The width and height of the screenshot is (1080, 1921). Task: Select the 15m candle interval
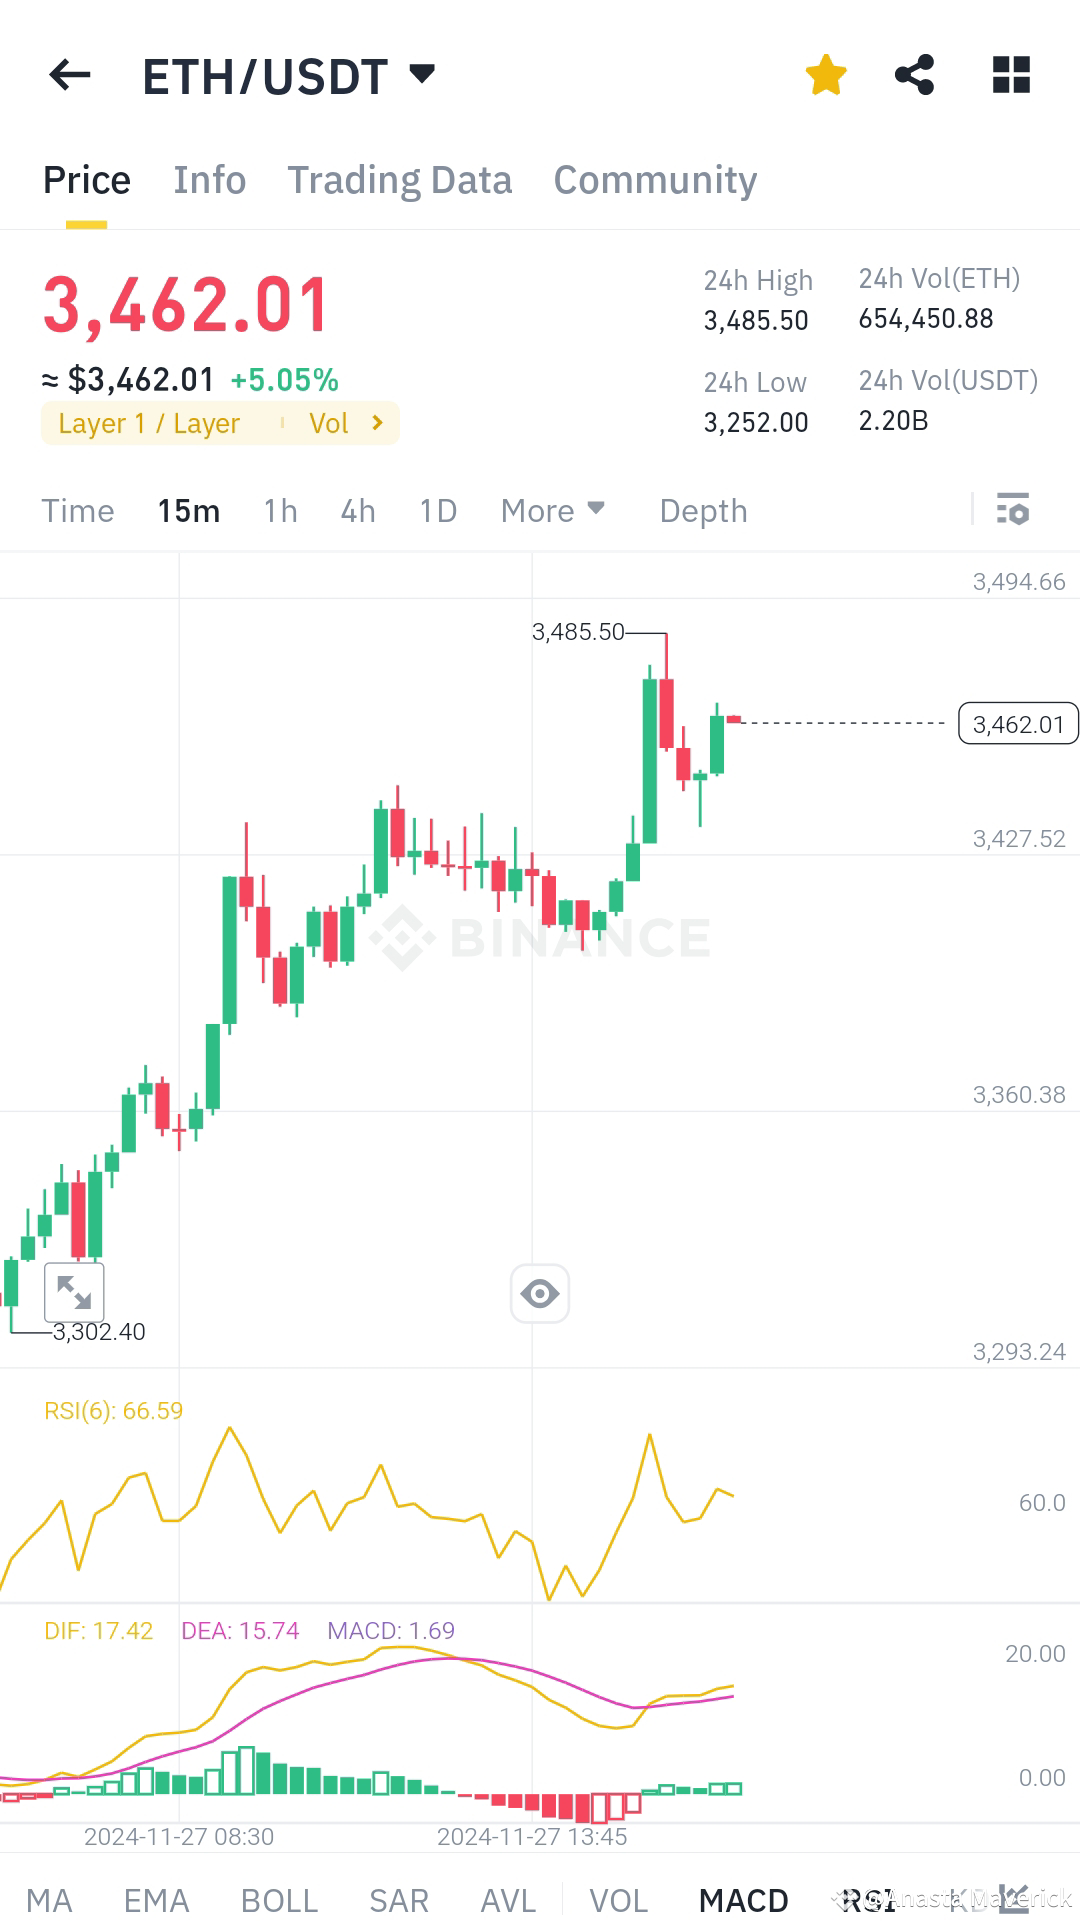point(188,510)
